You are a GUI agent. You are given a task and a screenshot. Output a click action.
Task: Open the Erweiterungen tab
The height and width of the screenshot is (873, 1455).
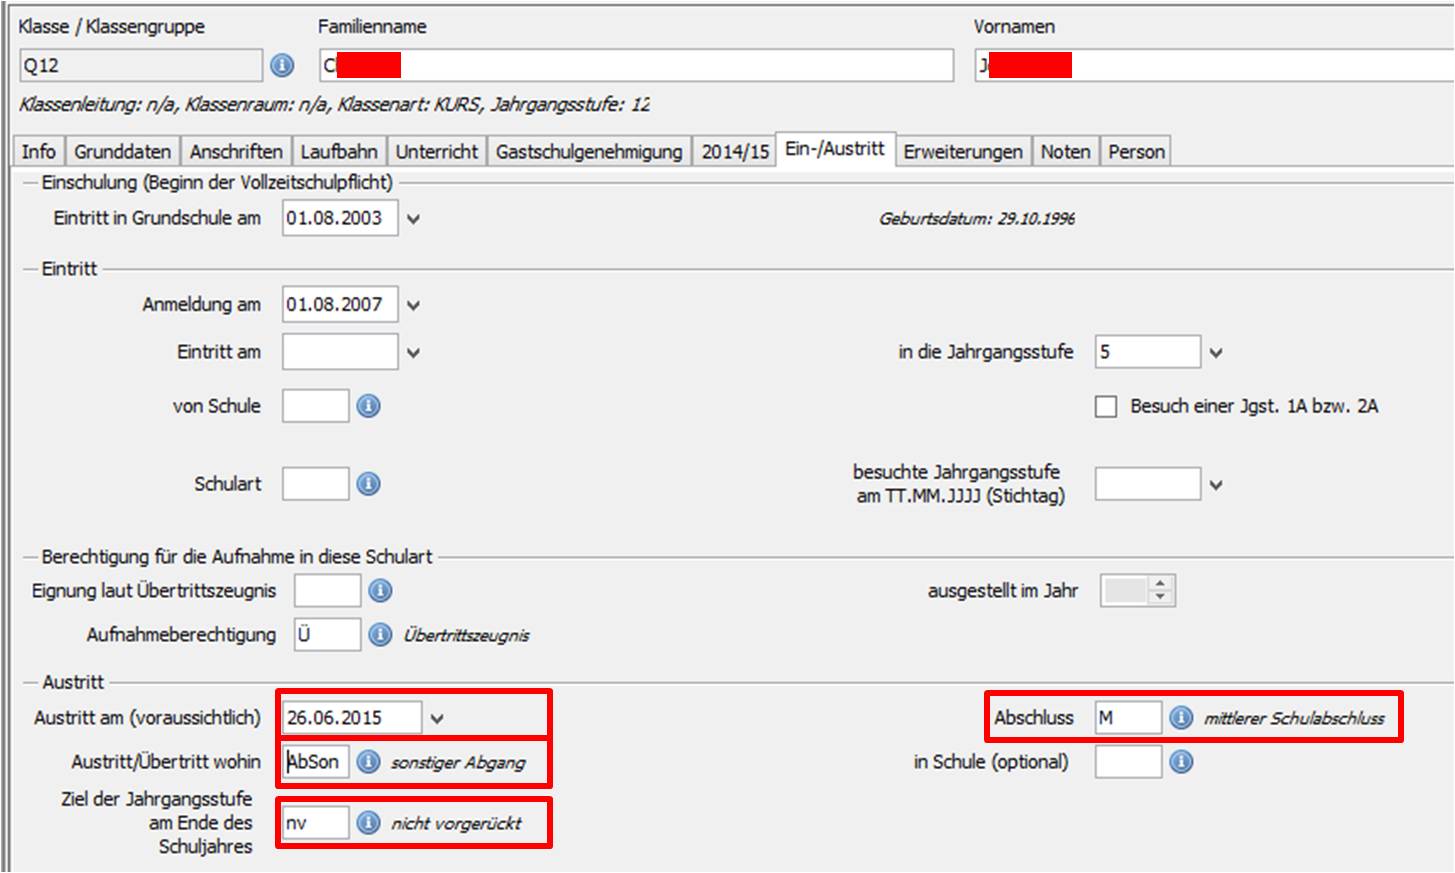963,151
